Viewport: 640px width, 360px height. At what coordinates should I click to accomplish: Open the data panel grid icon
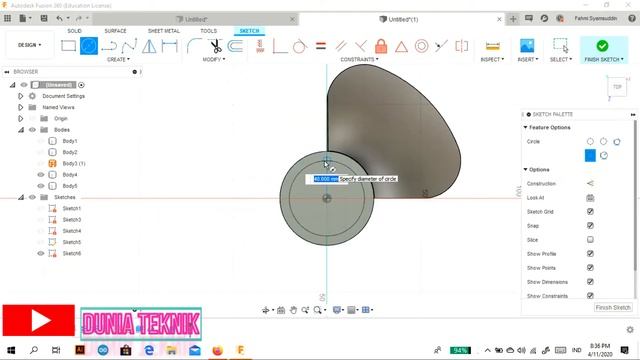pyautogui.click(x=7, y=18)
